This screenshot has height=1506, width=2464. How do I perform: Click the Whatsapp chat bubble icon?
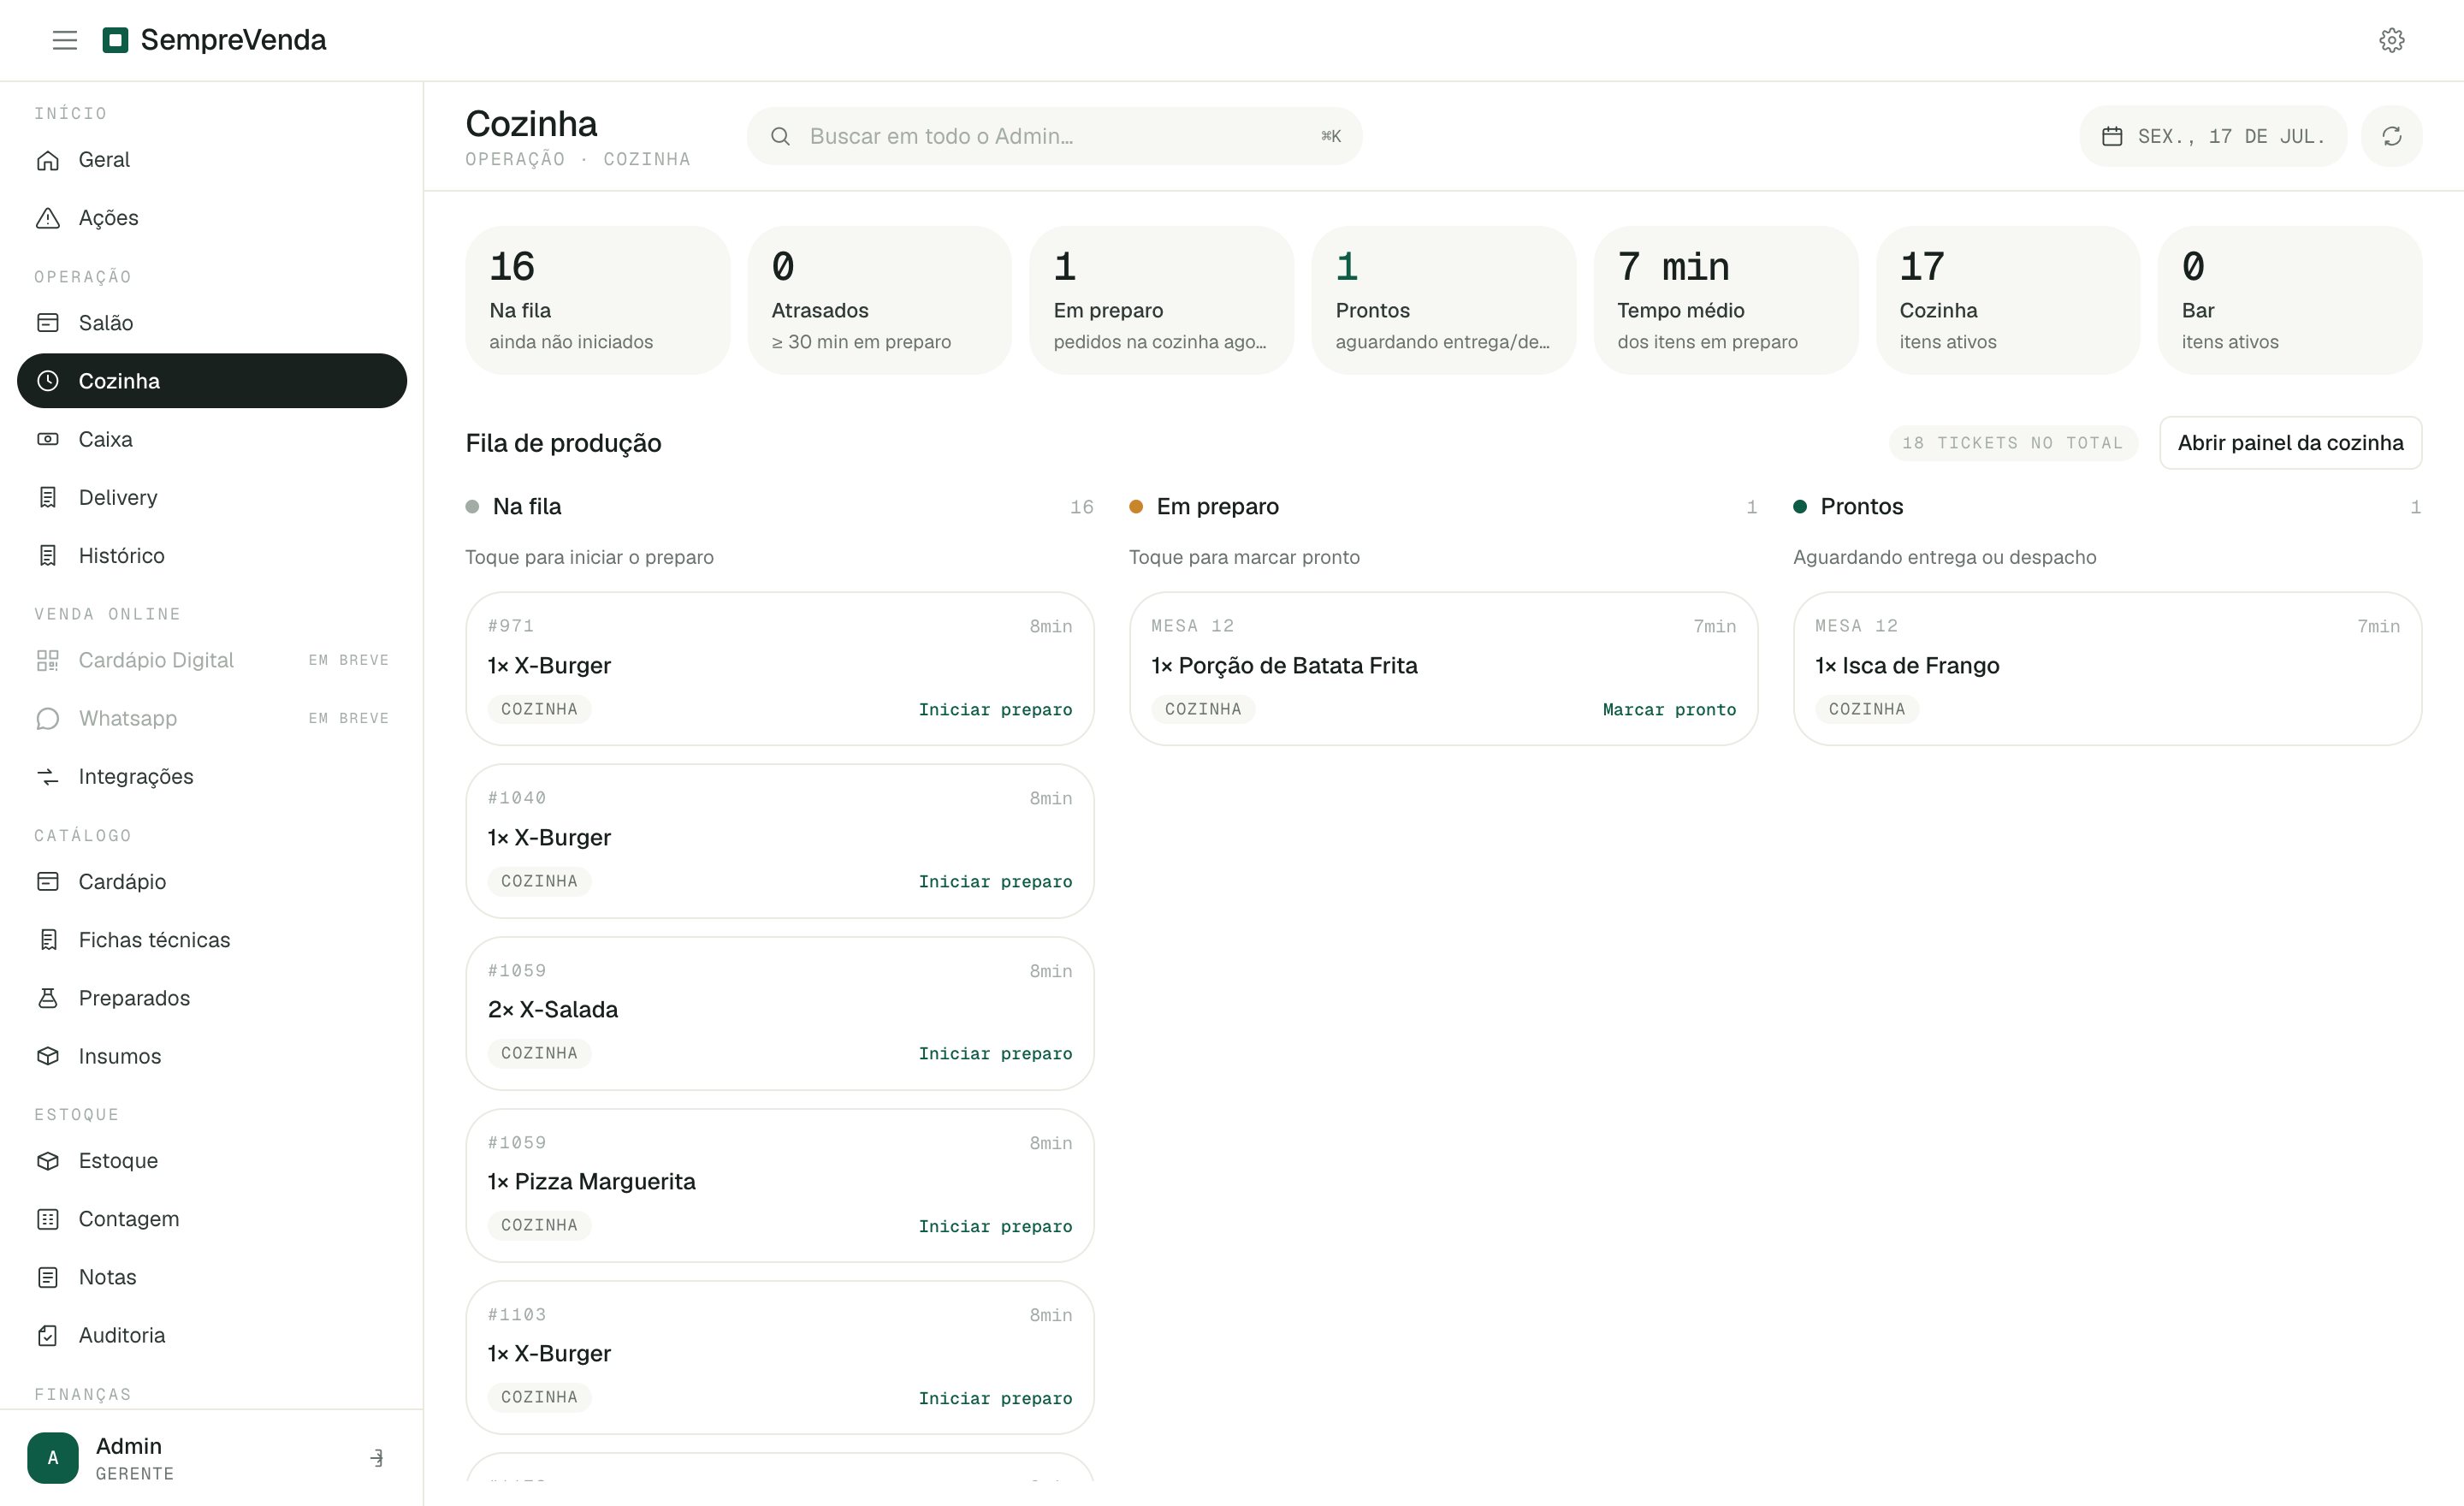click(x=48, y=718)
